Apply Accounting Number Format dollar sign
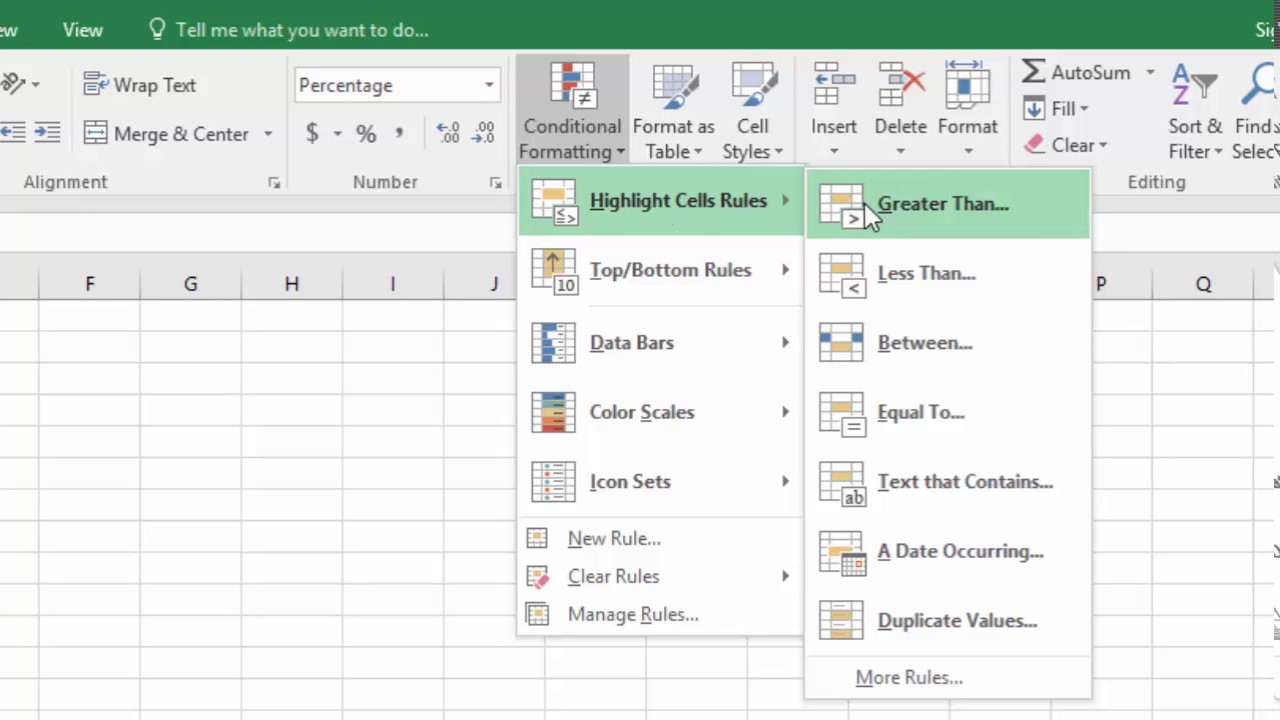The height and width of the screenshot is (720, 1280). [312, 133]
